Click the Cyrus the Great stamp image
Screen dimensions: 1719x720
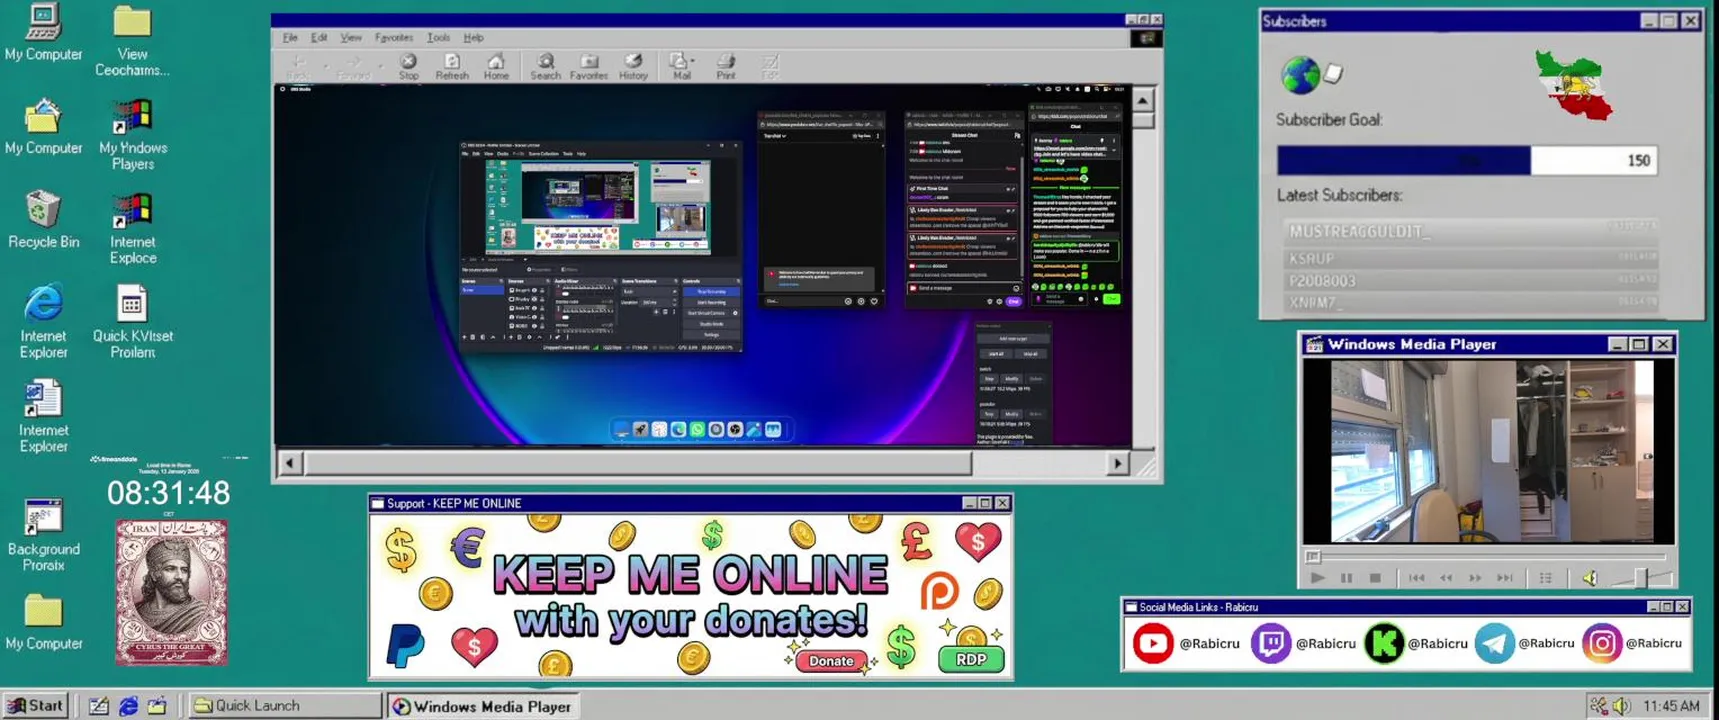(x=171, y=592)
